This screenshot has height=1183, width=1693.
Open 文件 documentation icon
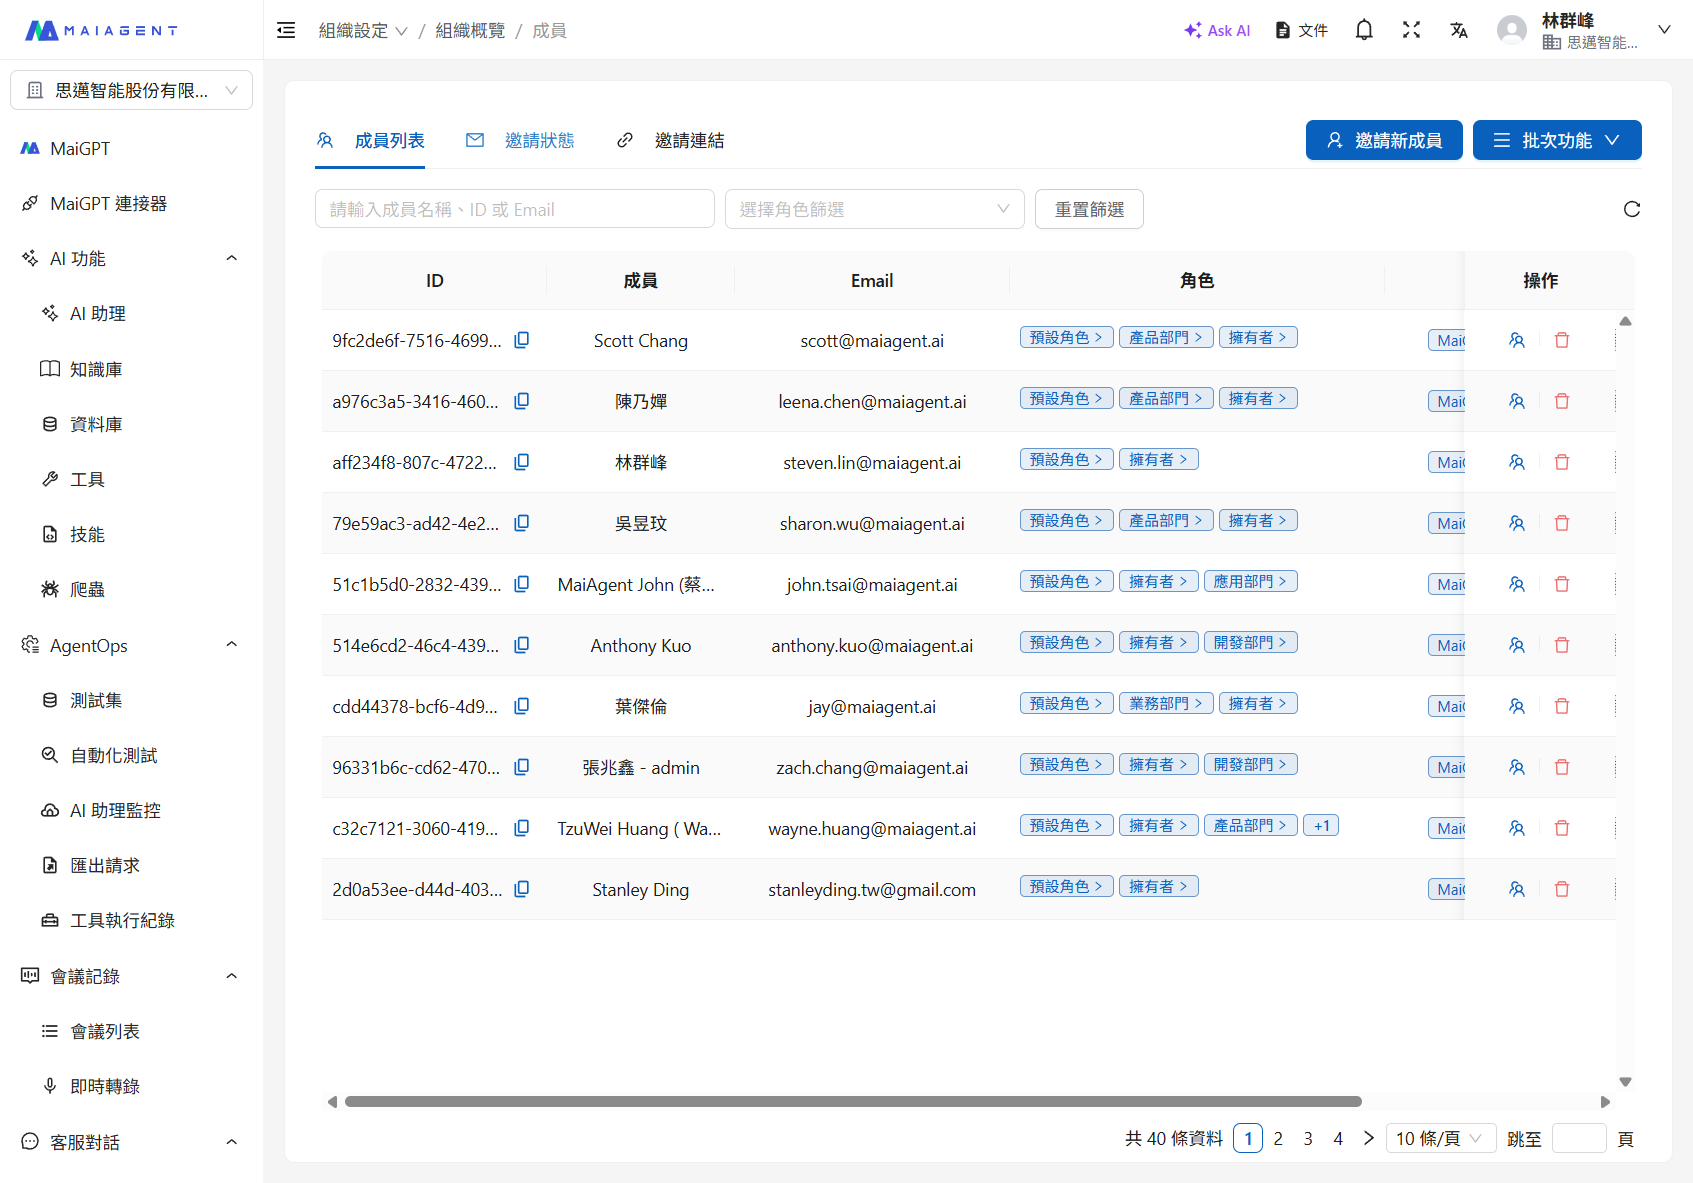(1300, 30)
